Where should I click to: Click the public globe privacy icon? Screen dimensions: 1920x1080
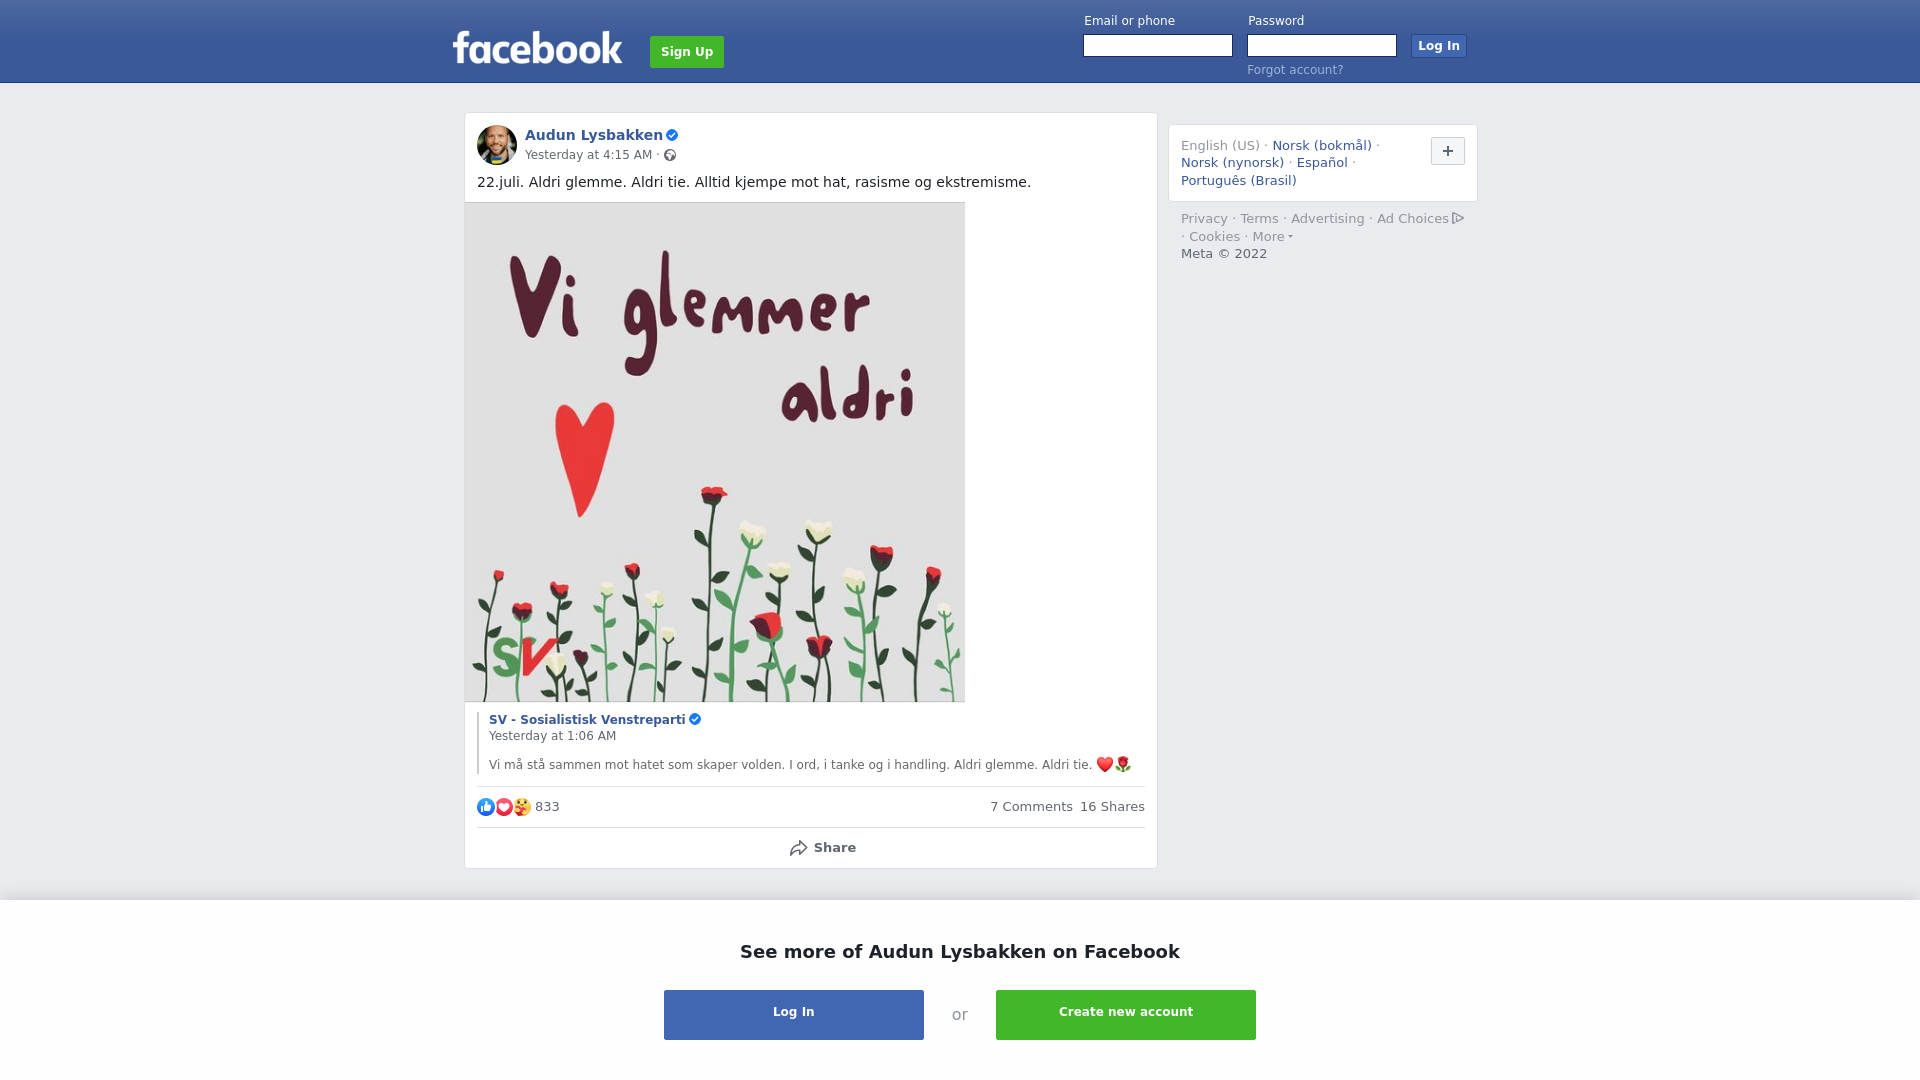(x=670, y=155)
